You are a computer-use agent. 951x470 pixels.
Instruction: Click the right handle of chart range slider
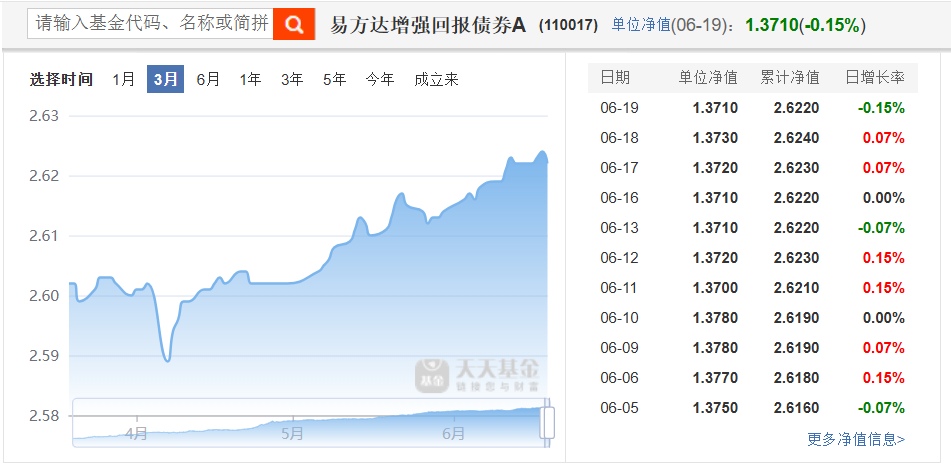click(547, 423)
